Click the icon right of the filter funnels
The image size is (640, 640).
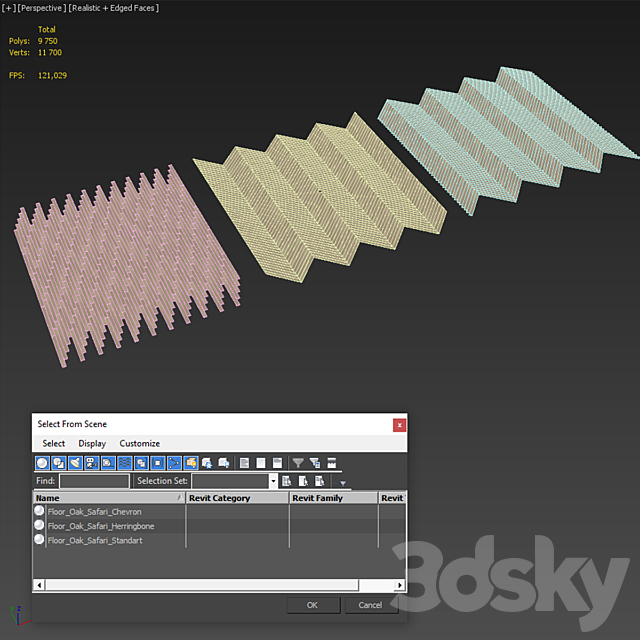coord(332,463)
